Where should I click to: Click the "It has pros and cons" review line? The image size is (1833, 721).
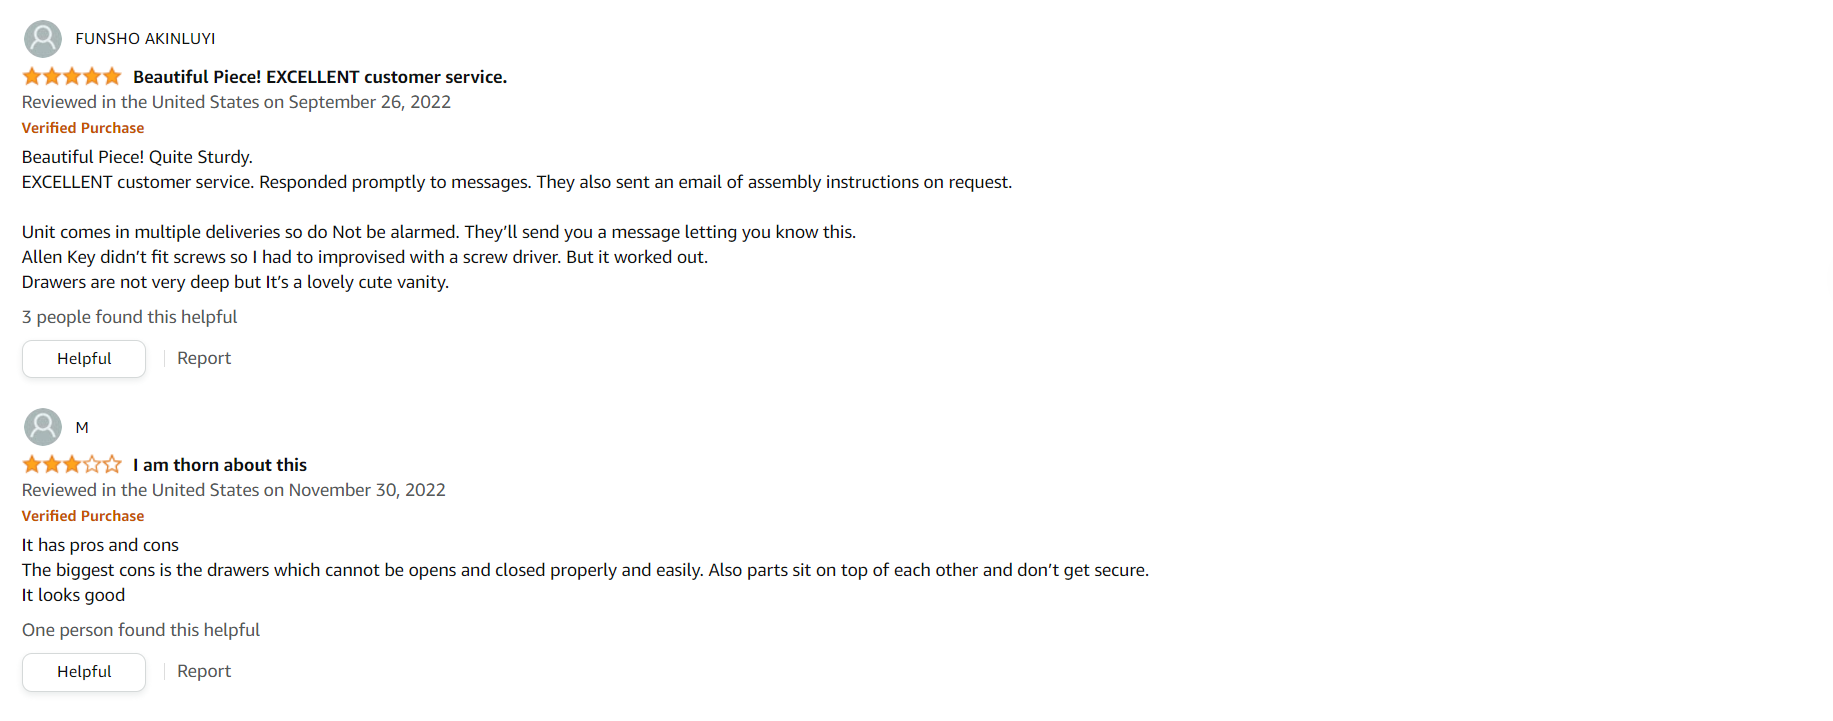[100, 545]
